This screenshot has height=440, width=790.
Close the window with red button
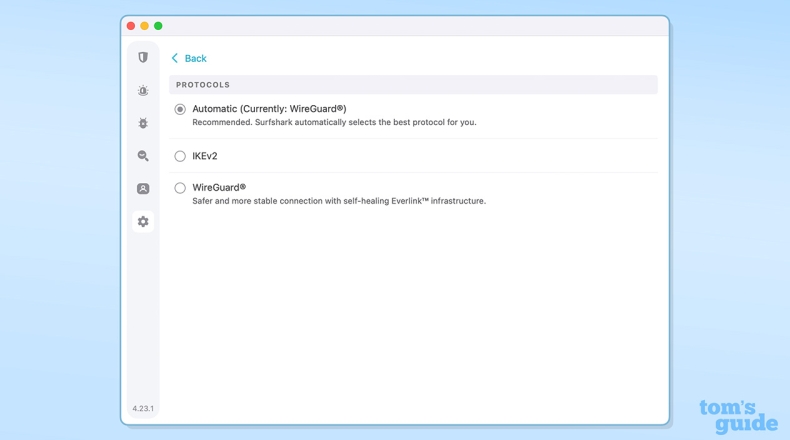131,26
